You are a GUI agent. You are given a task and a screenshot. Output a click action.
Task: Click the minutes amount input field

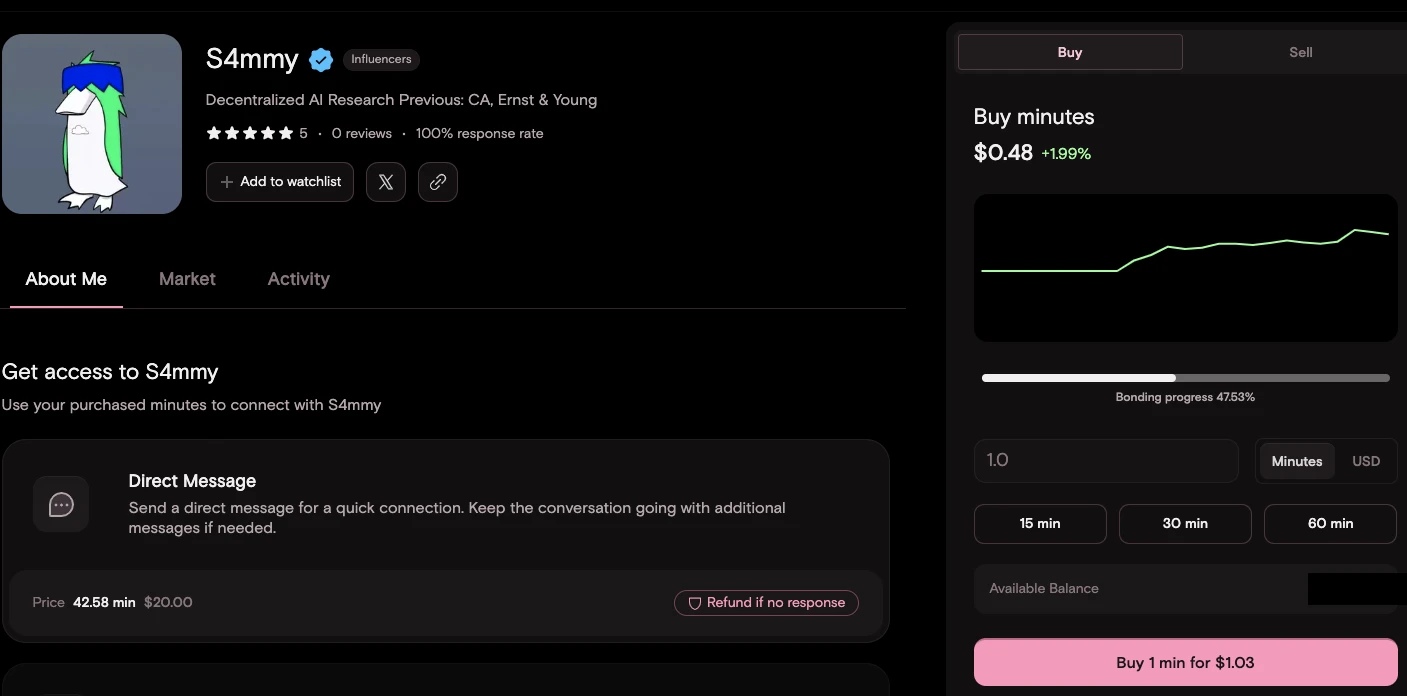click(x=1105, y=461)
